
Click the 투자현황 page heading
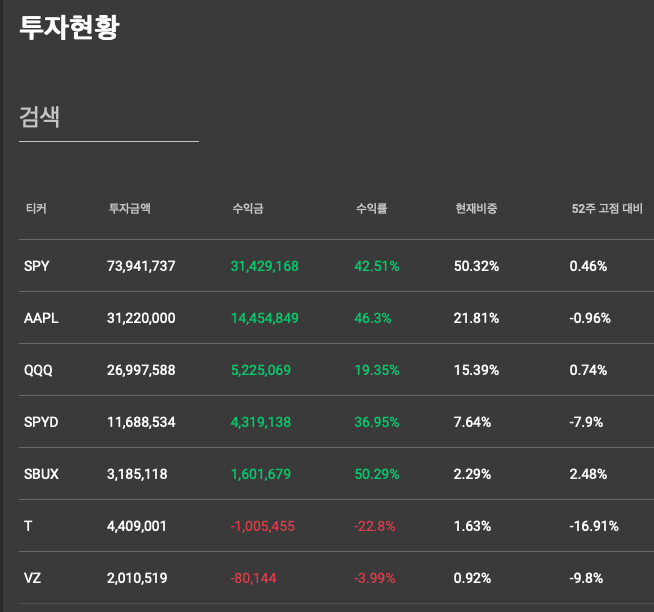[70, 28]
